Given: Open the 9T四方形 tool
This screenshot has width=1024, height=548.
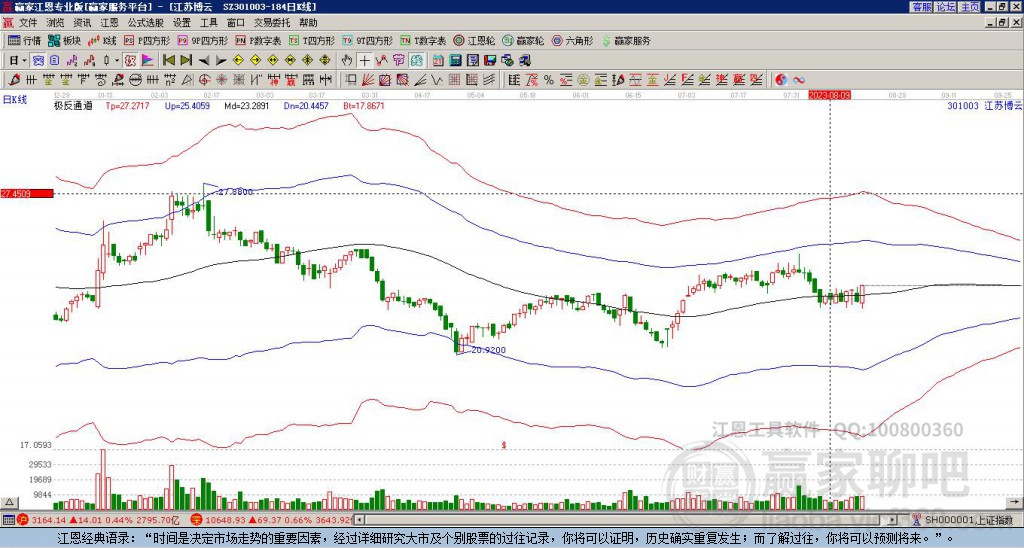Looking at the screenshot, I should (x=367, y=40).
